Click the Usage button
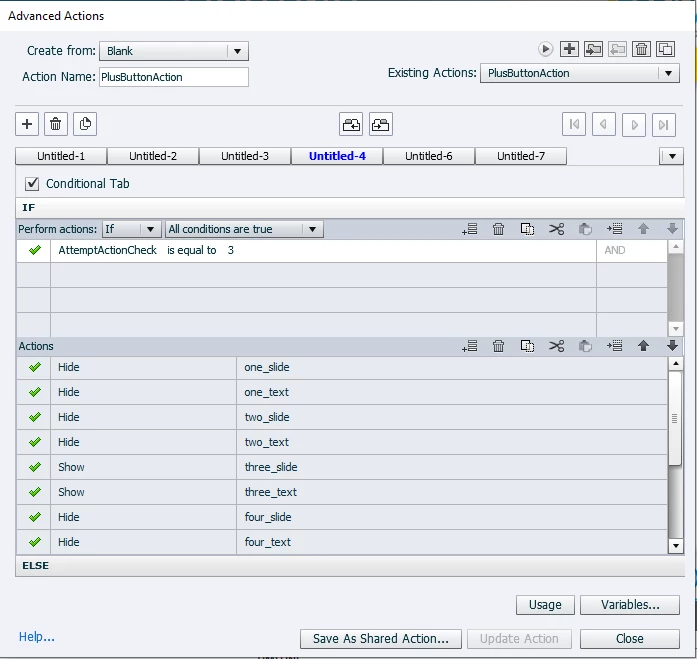The width and height of the screenshot is (697, 659). click(545, 605)
